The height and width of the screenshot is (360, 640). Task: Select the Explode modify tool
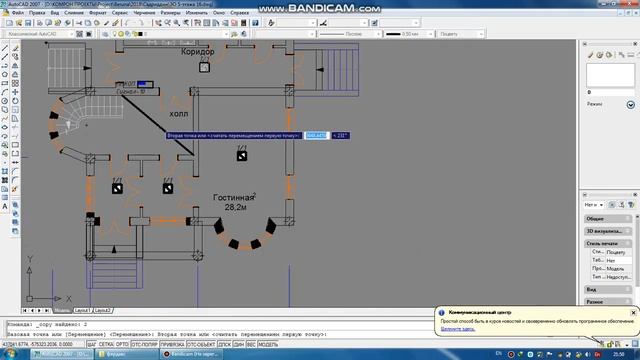[x=15, y=189]
